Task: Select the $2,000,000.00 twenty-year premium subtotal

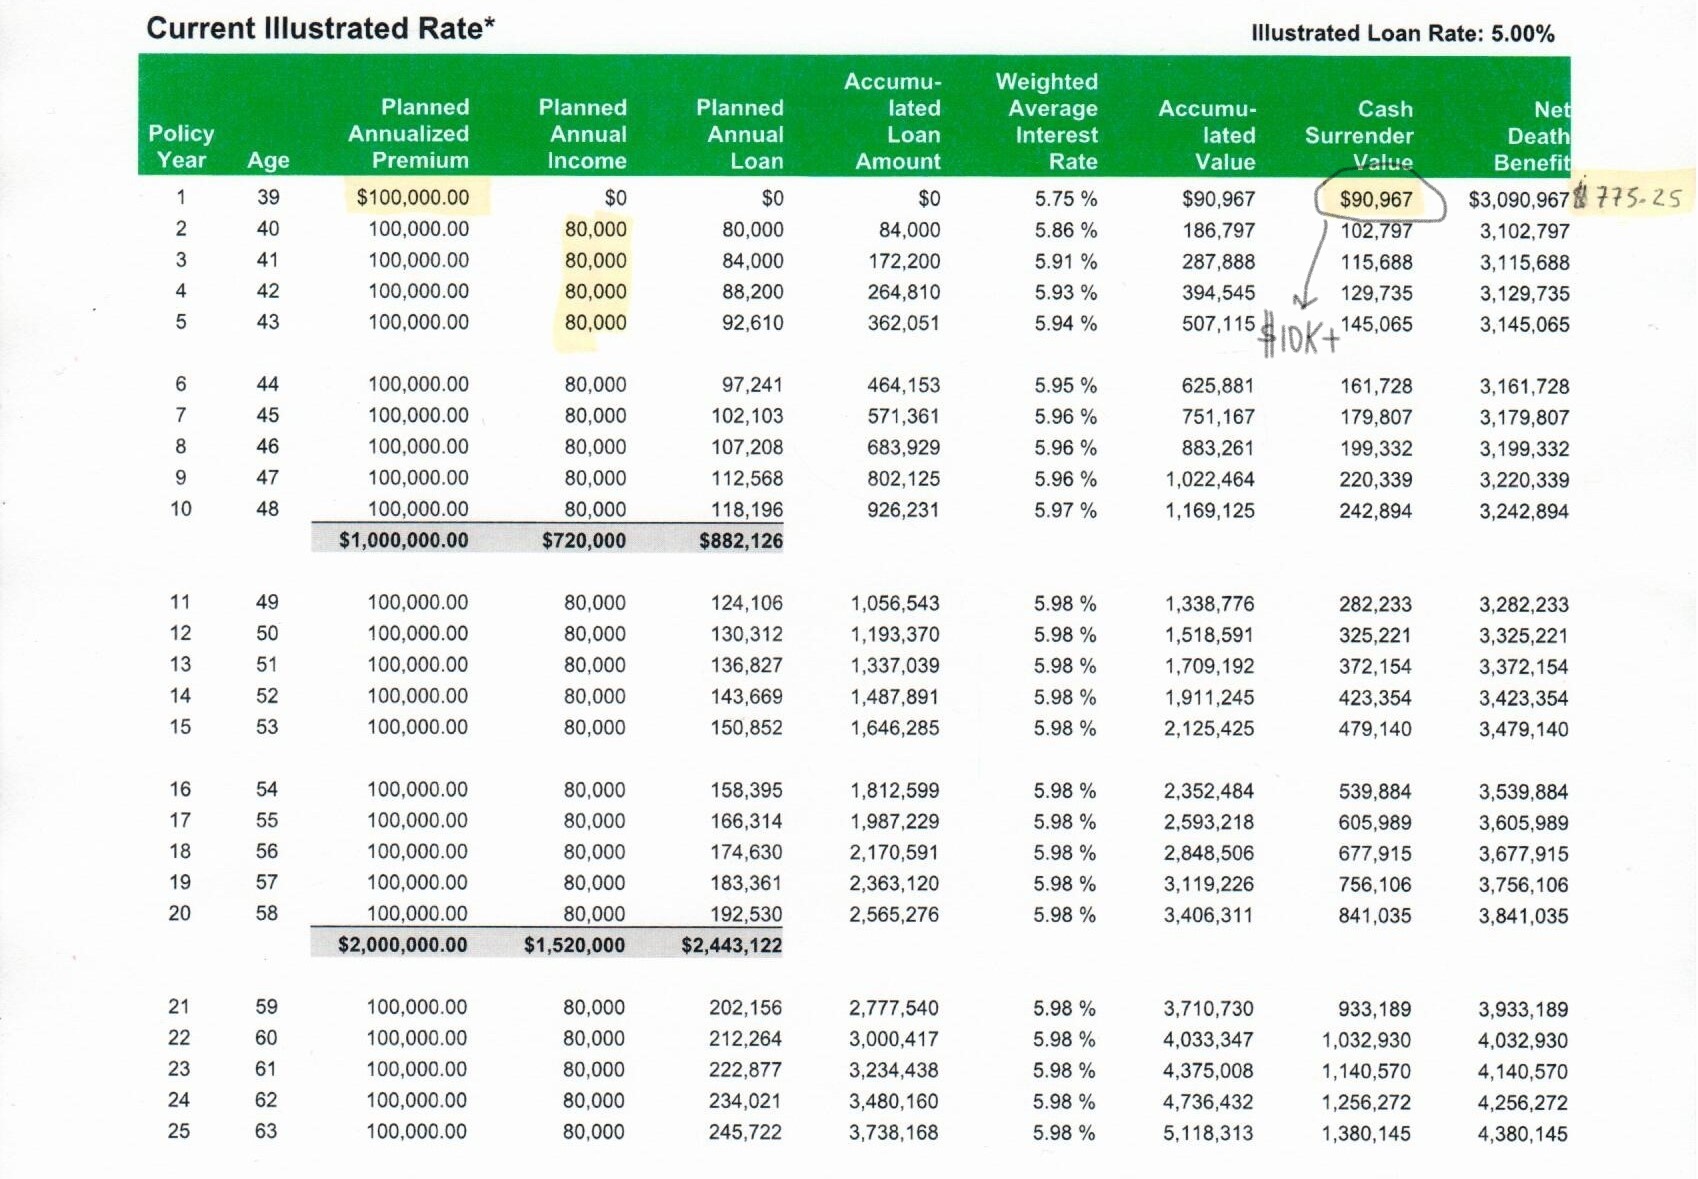Action: pyautogui.click(x=402, y=945)
